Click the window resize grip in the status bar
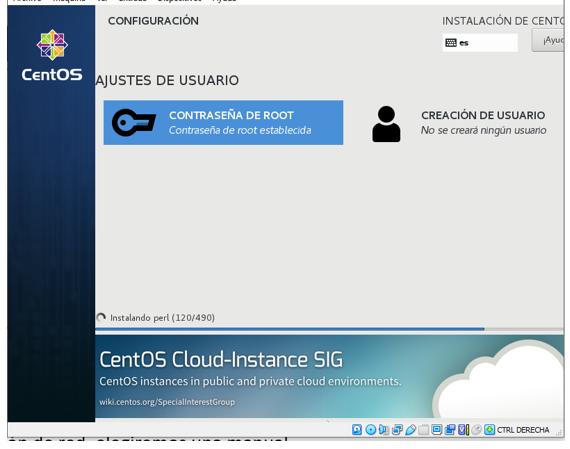 (x=560, y=432)
